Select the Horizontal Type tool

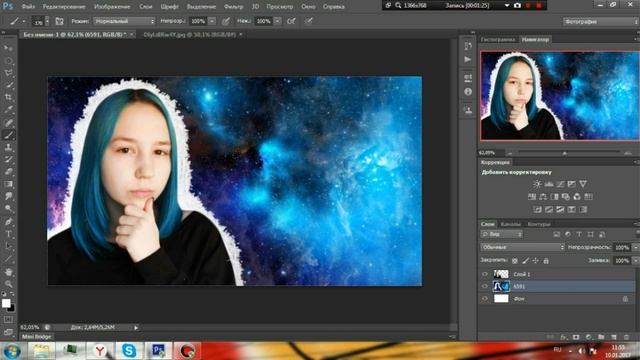(x=8, y=234)
